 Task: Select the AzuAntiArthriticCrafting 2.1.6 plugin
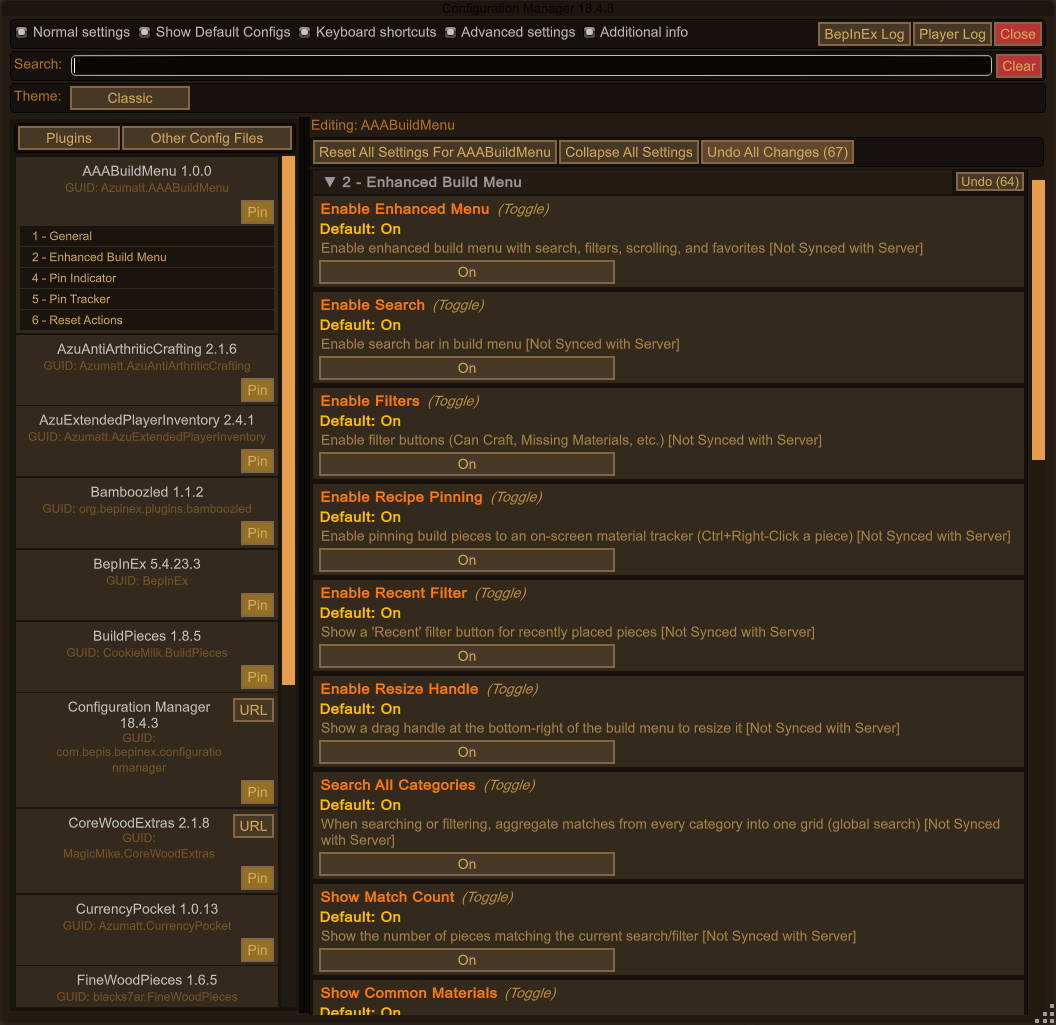(x=147, y=349)
